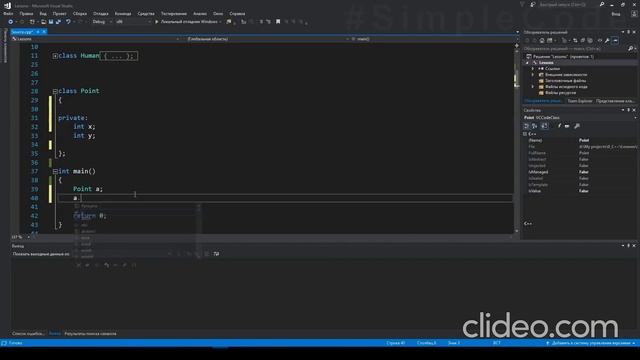Click the notifications flag icon
The width and height of the screenshot is (640, 360).
coord(522,4)
